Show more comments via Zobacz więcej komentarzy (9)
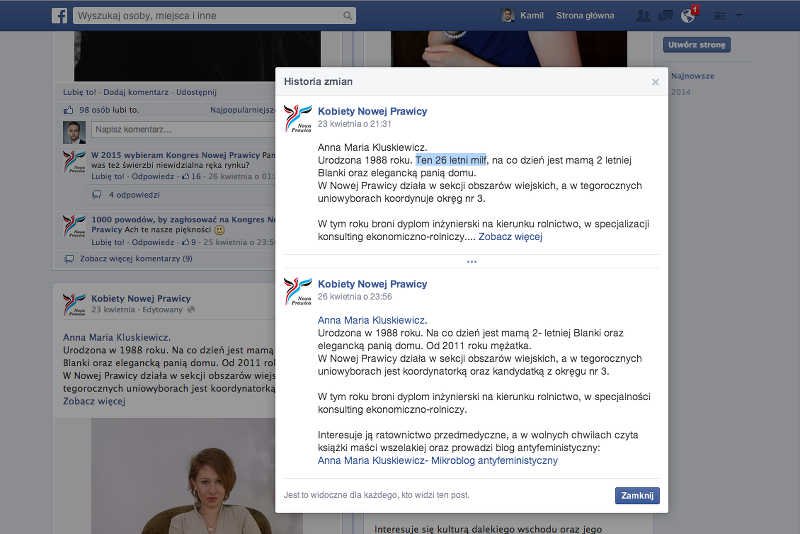The height and width of the screenshot is (534, 800). click(x=135, y=258)
